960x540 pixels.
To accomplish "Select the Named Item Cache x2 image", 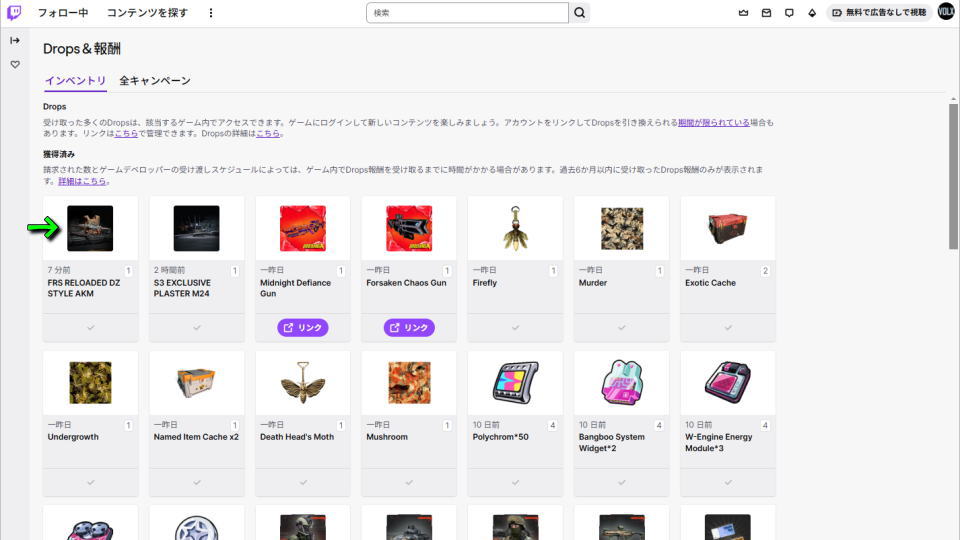I will pyautogui.click(x=196, y=383).
